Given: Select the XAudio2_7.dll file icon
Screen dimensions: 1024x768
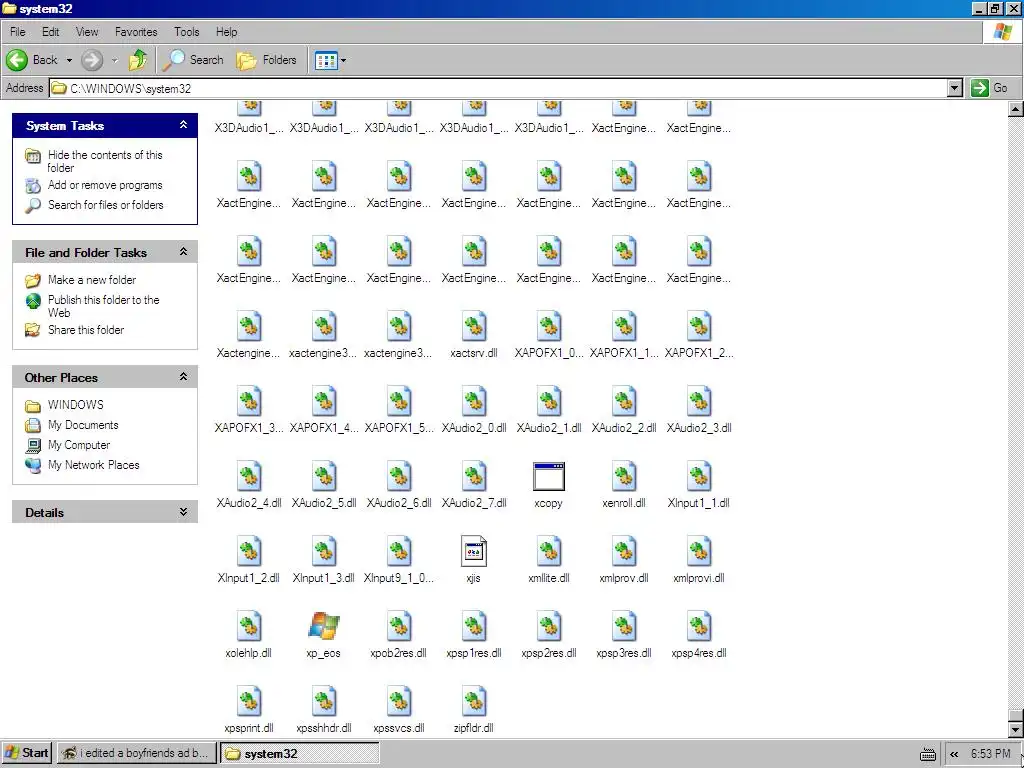Looking at the screenshot, I should (473, 477).
